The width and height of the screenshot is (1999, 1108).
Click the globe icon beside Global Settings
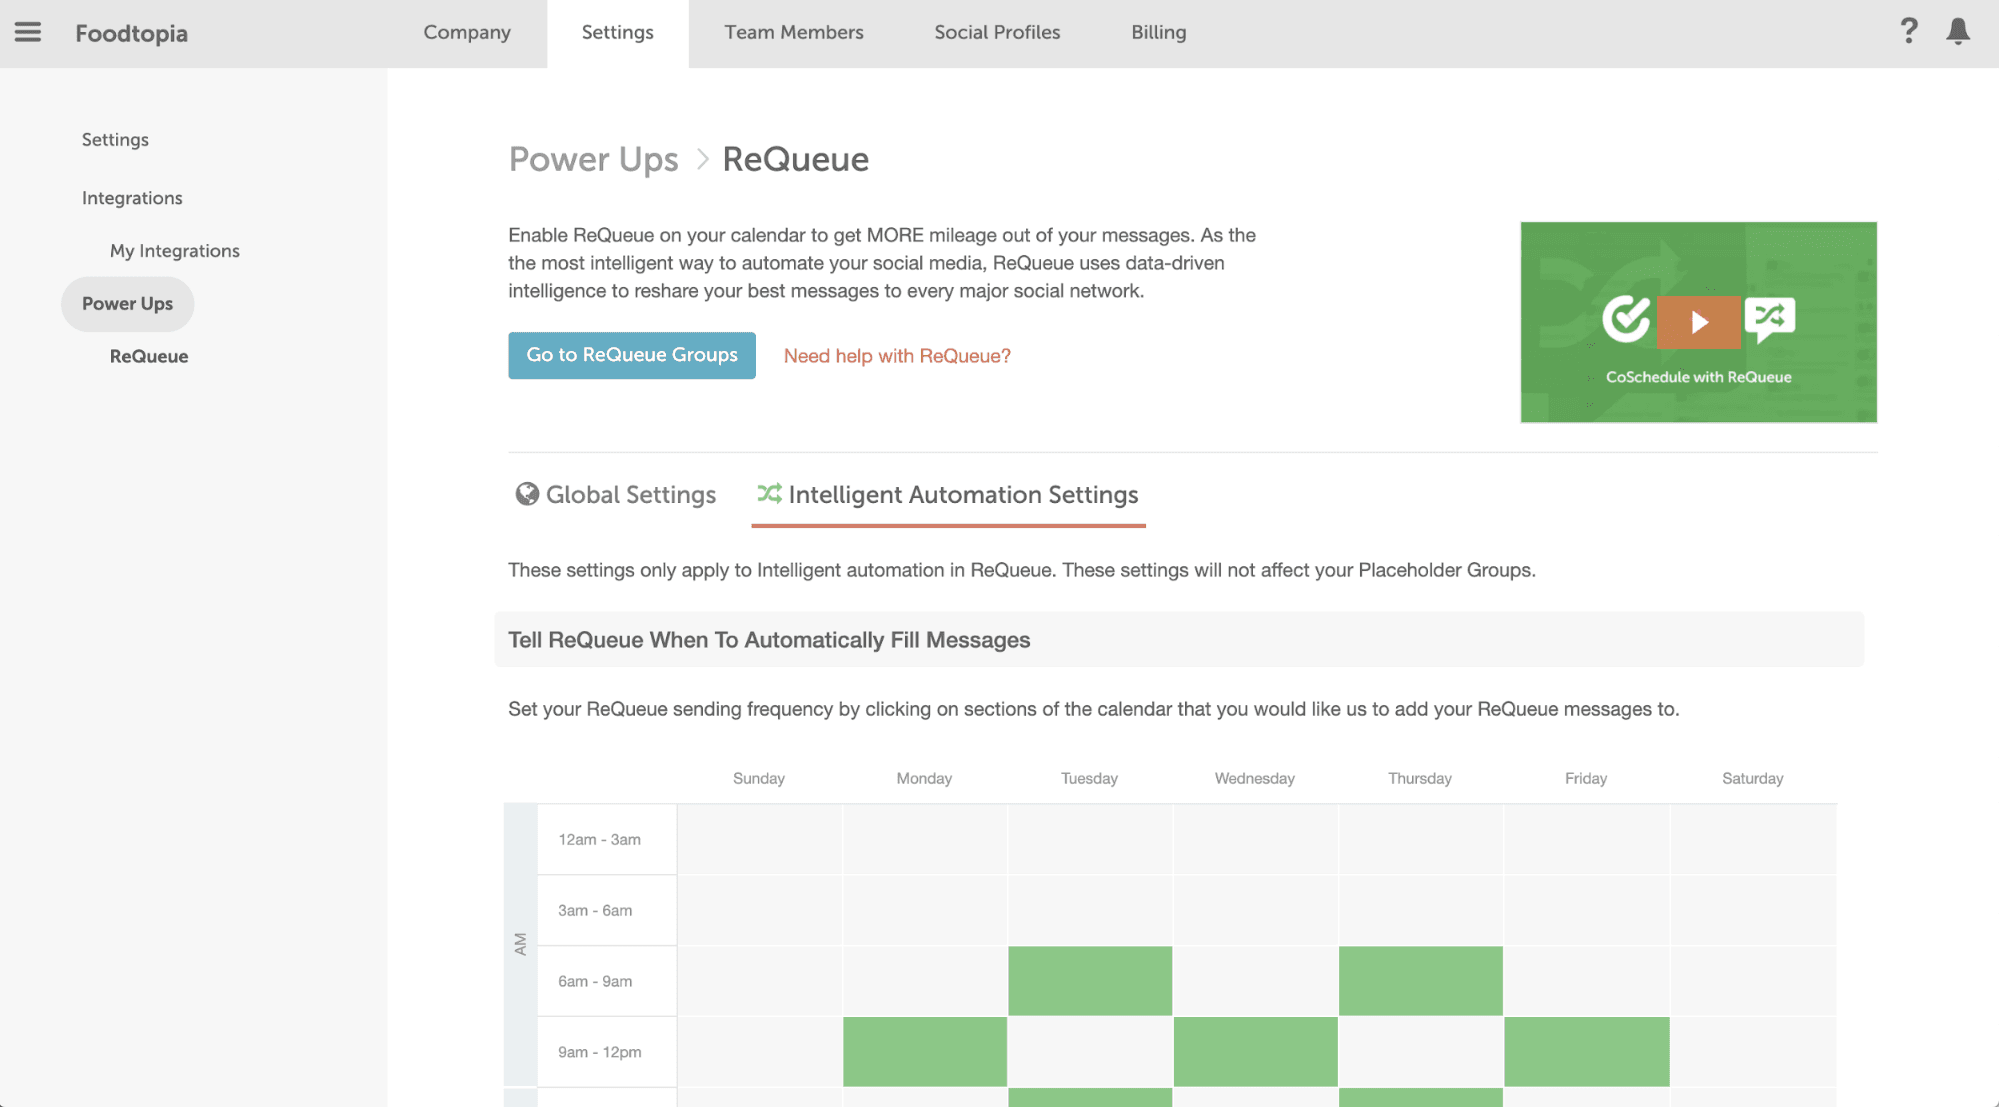pos(527,494)
